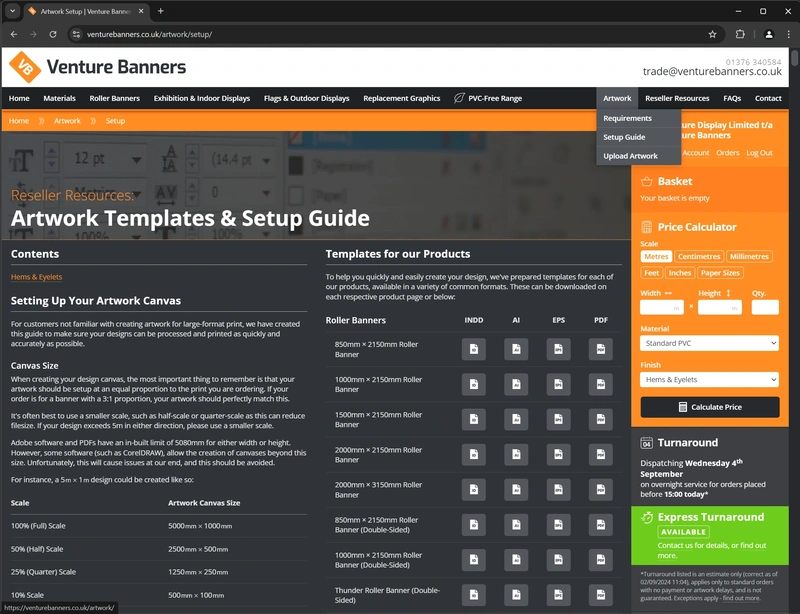
Task: Select Feet scale option
Action: [x=652, y=273]
